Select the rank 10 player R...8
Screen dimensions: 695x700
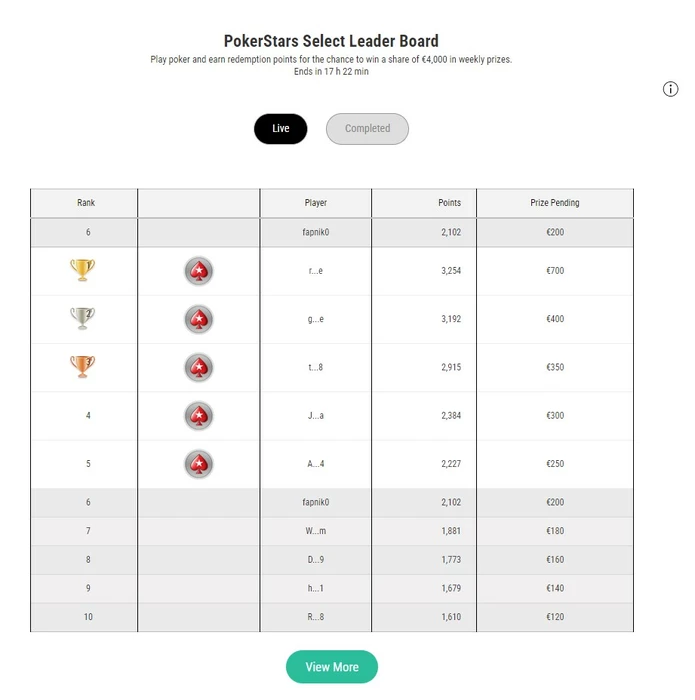click(316, 617)
